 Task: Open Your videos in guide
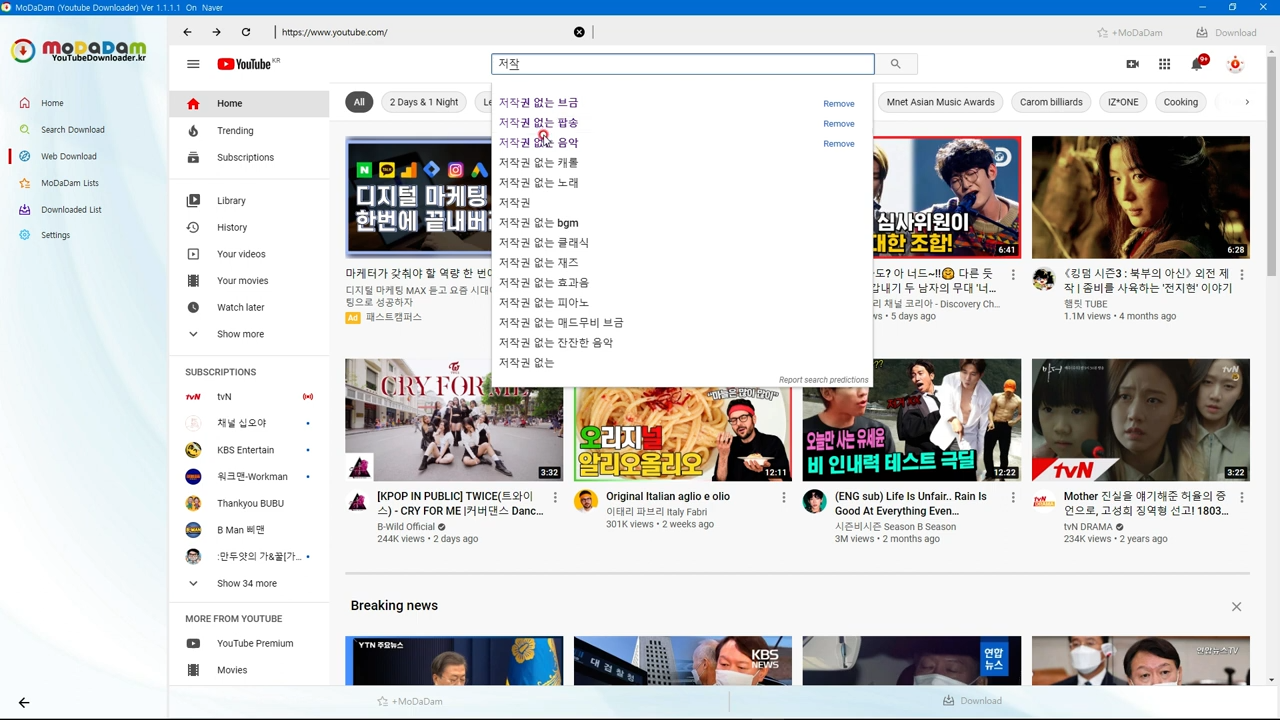point(249,254)
